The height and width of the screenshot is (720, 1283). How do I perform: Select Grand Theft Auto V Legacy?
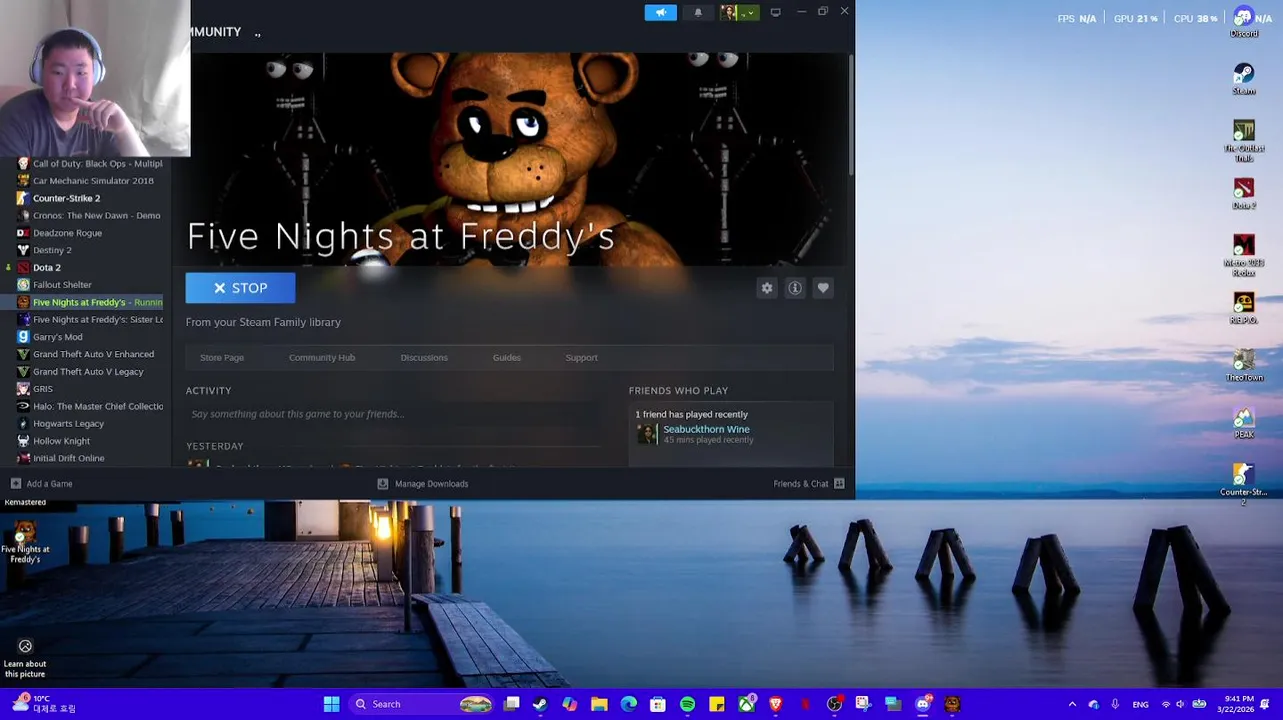[x=90, y=372]
